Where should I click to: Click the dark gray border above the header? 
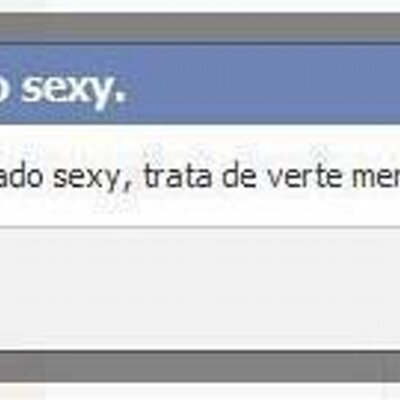point(200,28)
